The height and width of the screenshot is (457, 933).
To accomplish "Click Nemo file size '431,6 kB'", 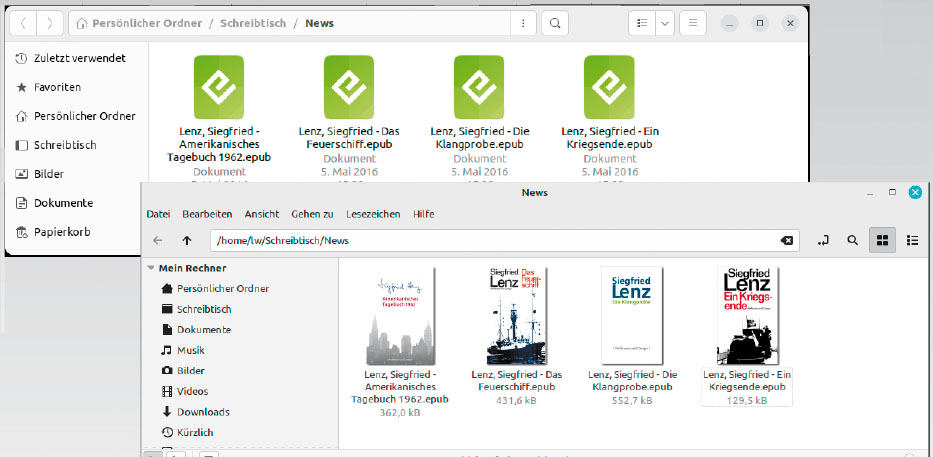I will [516, 400].
